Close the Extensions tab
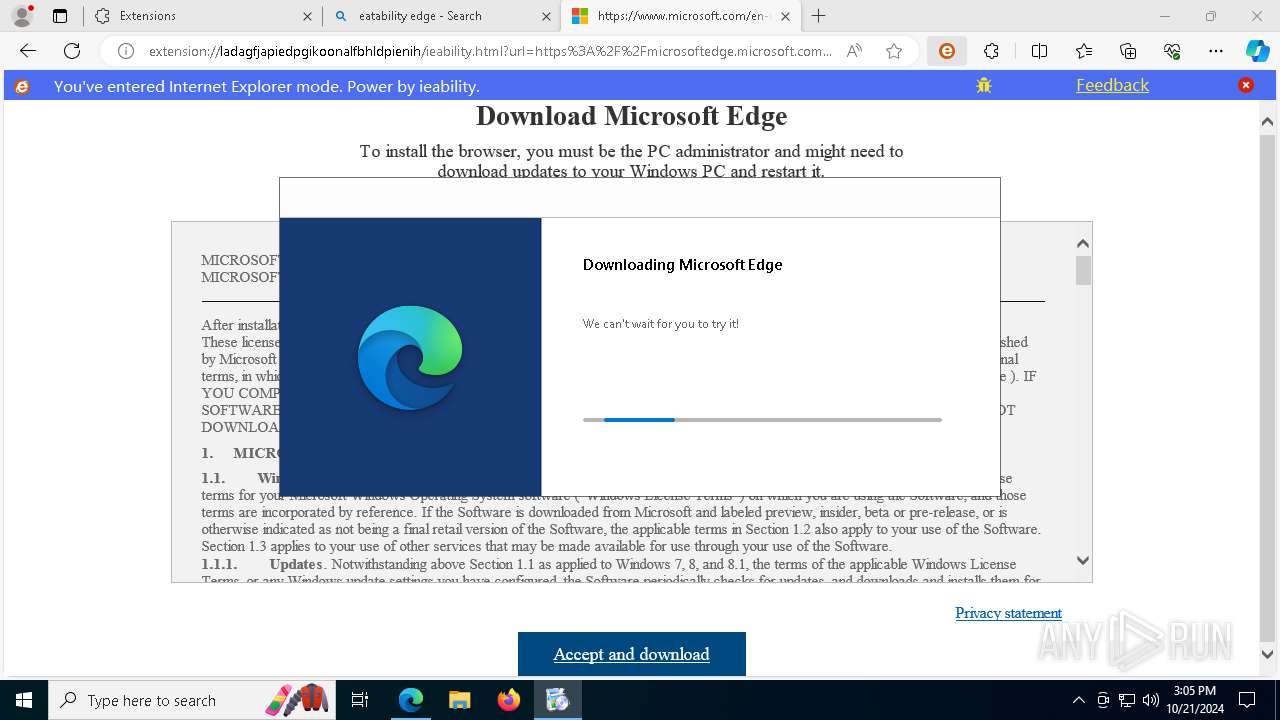Image resolution: width=1280 pixels, height=720 pixels. tap(307, 16)
